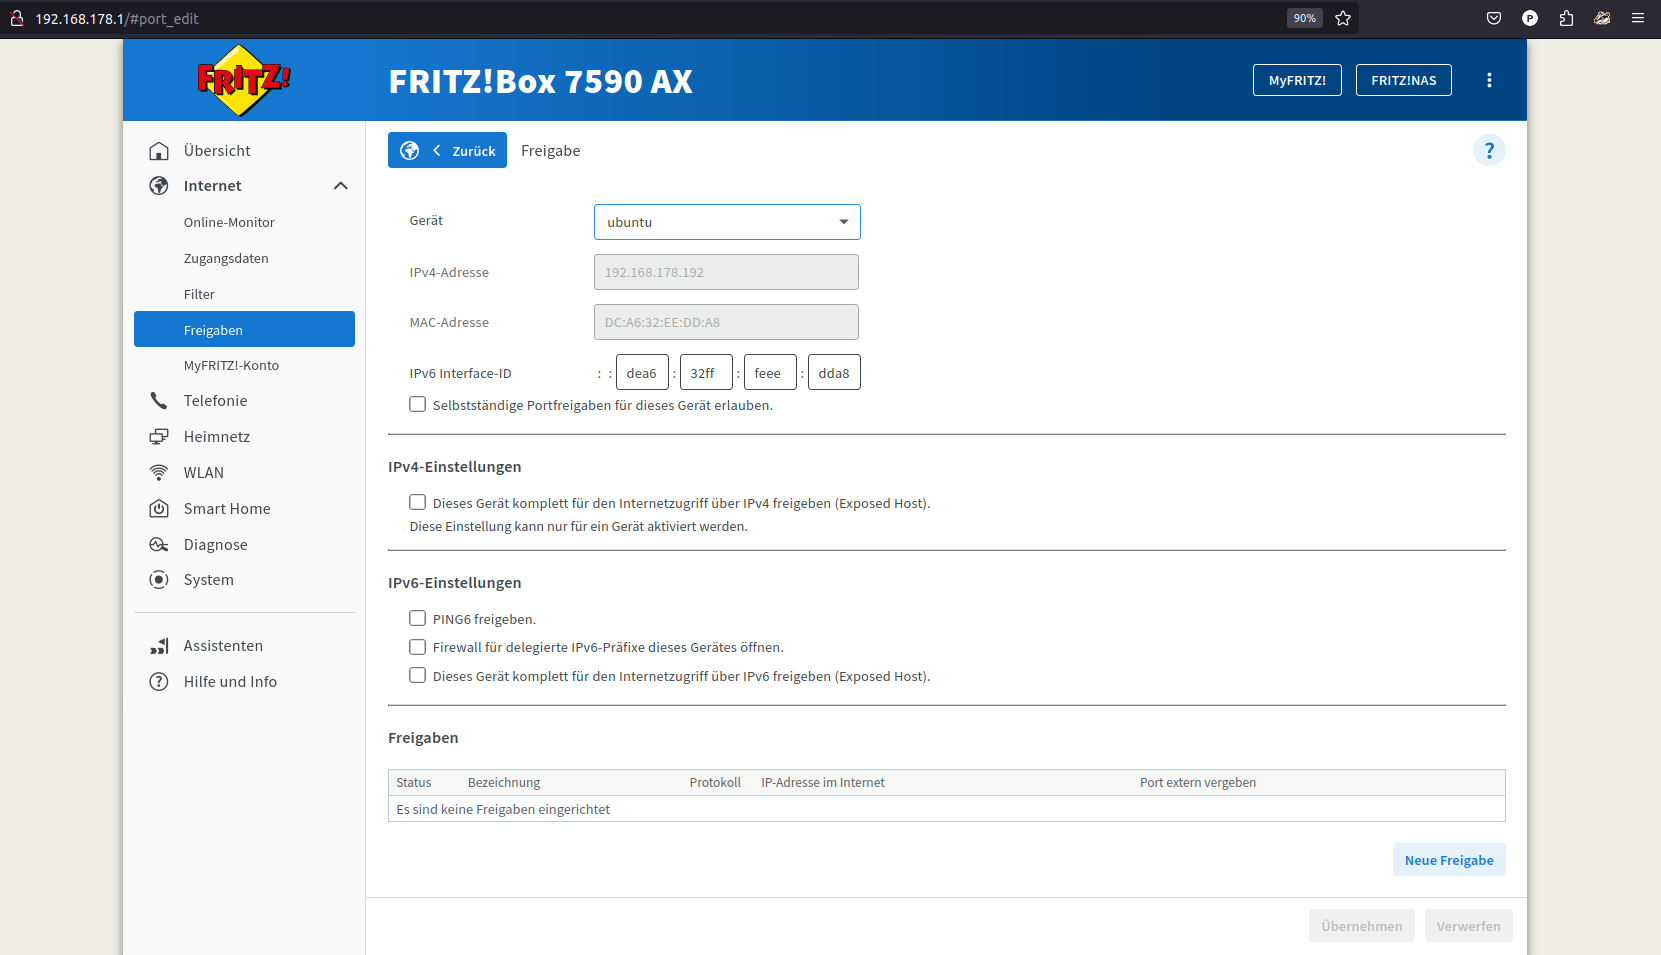This screenshot has height=955, width=1661.
Task: Collapse the Internet menu section chevron
Action: [340, 186]
